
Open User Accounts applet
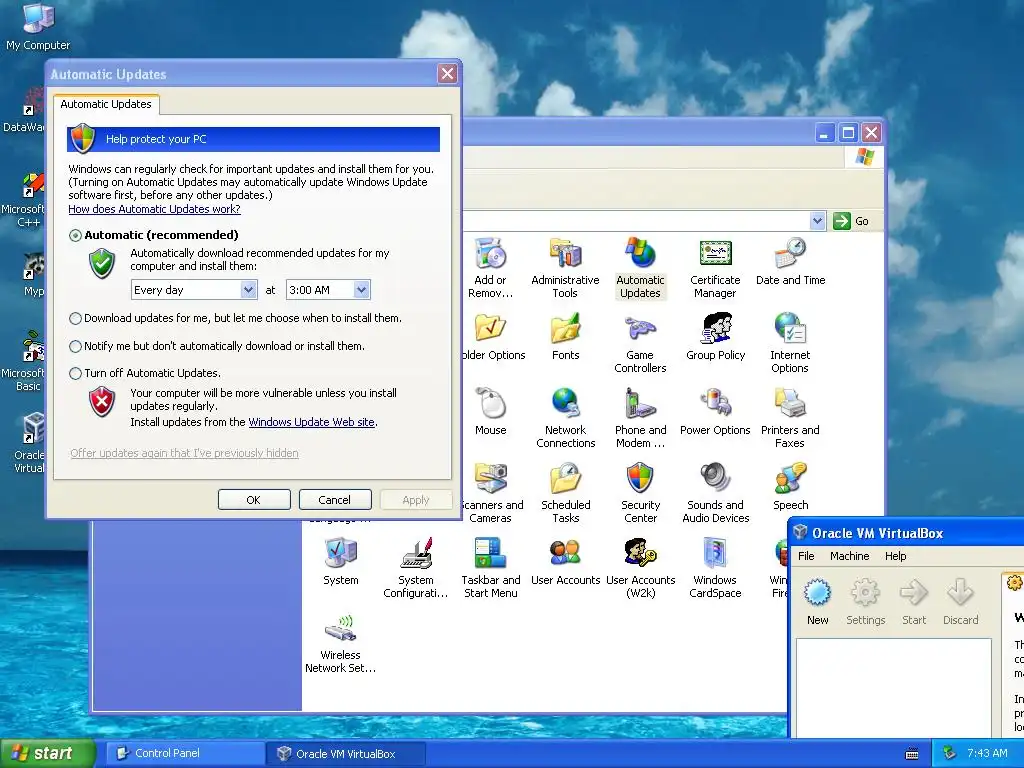pyautogui.click(x=566, y=562)
